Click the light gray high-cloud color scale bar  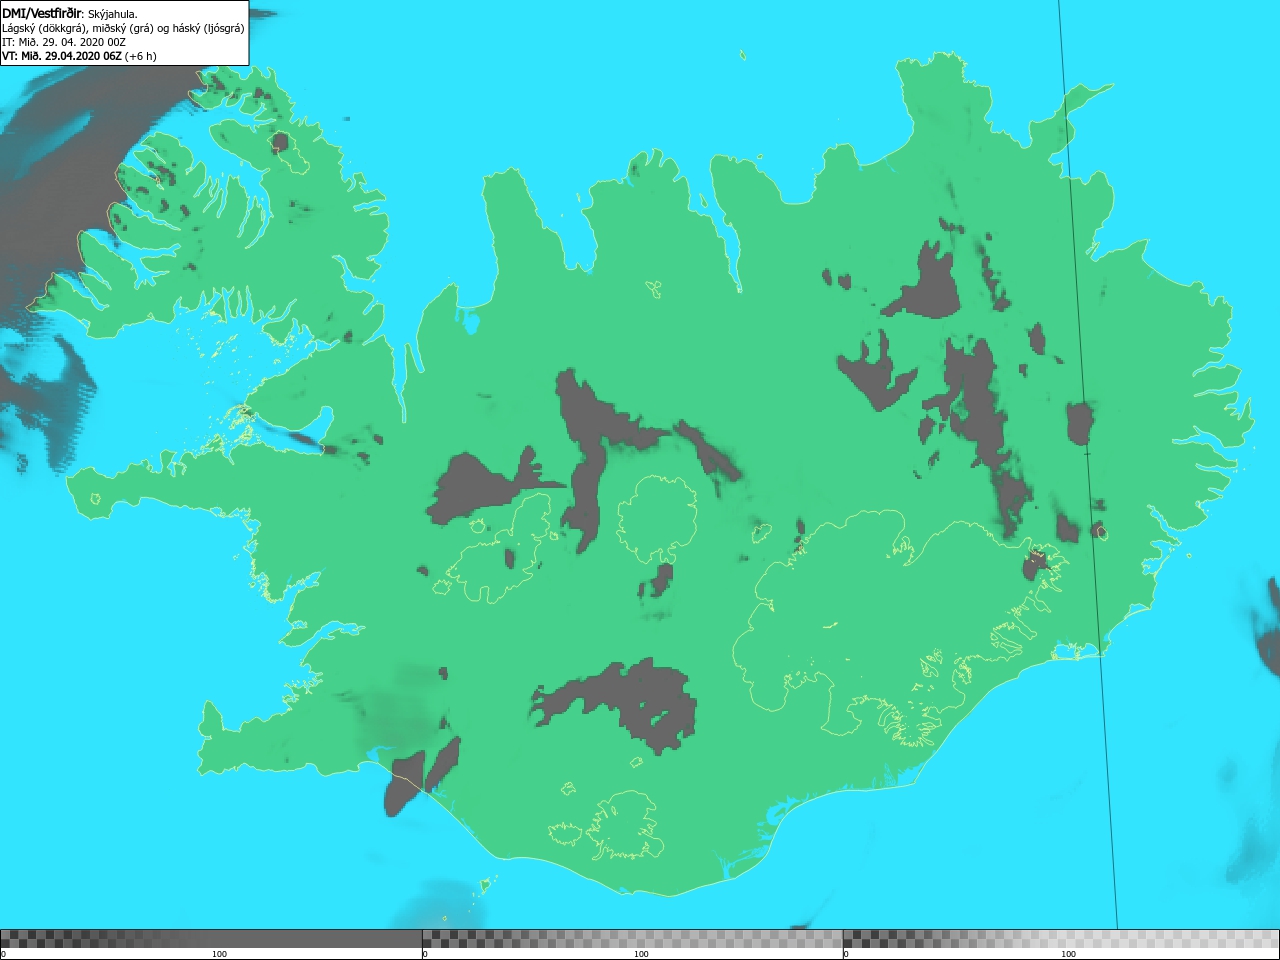[x=1061, y=939]
